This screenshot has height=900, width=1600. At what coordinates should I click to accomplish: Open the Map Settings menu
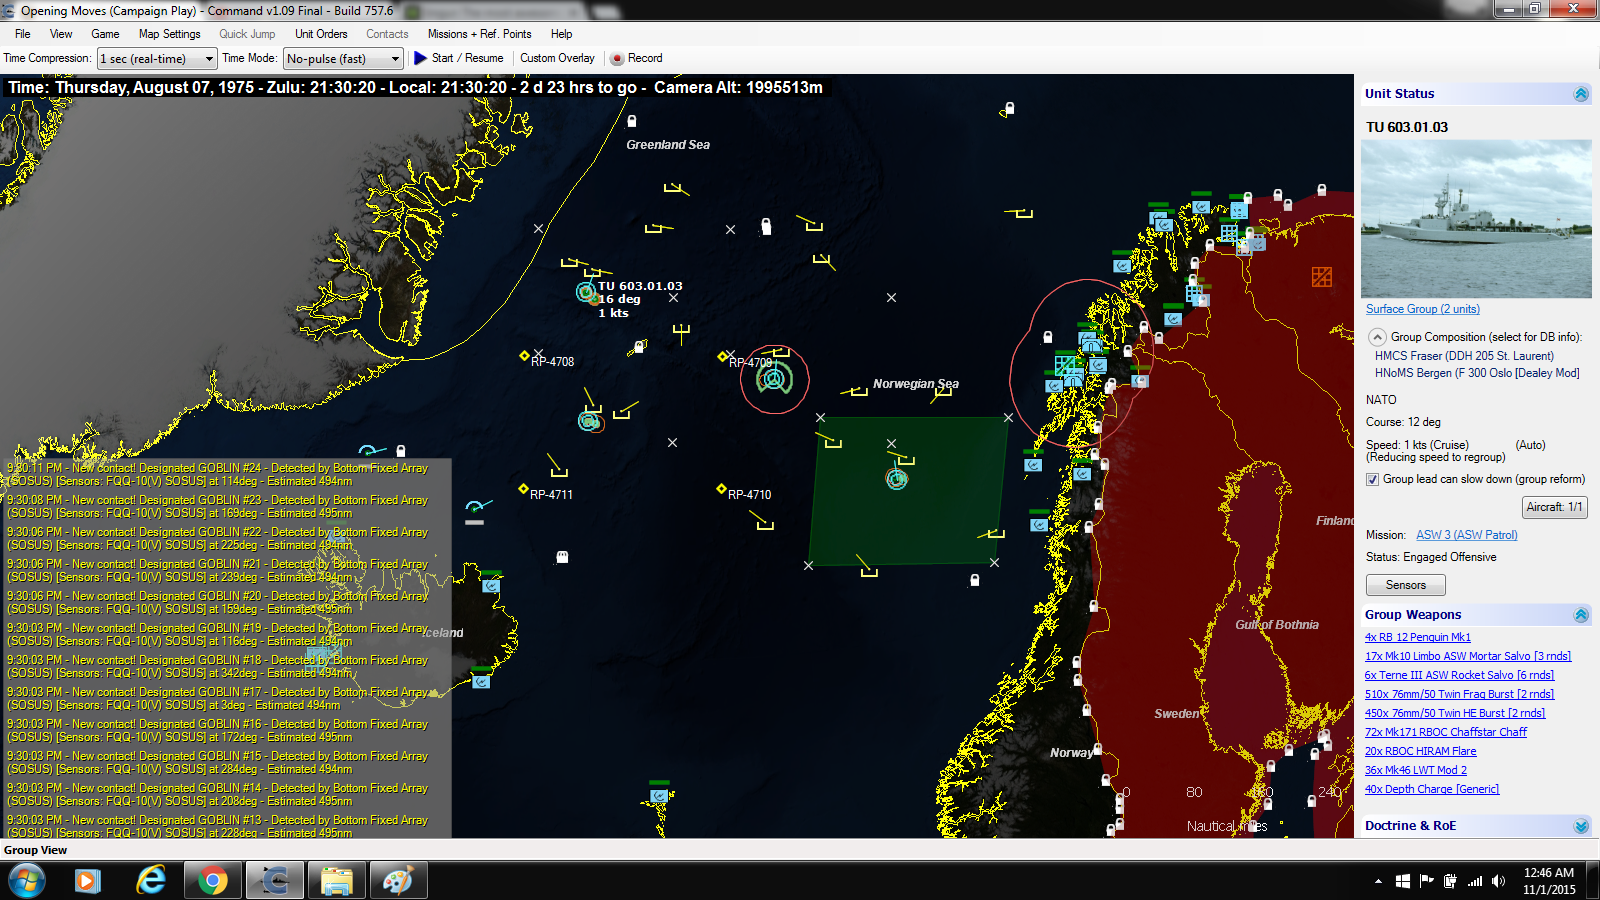point(170,34)
